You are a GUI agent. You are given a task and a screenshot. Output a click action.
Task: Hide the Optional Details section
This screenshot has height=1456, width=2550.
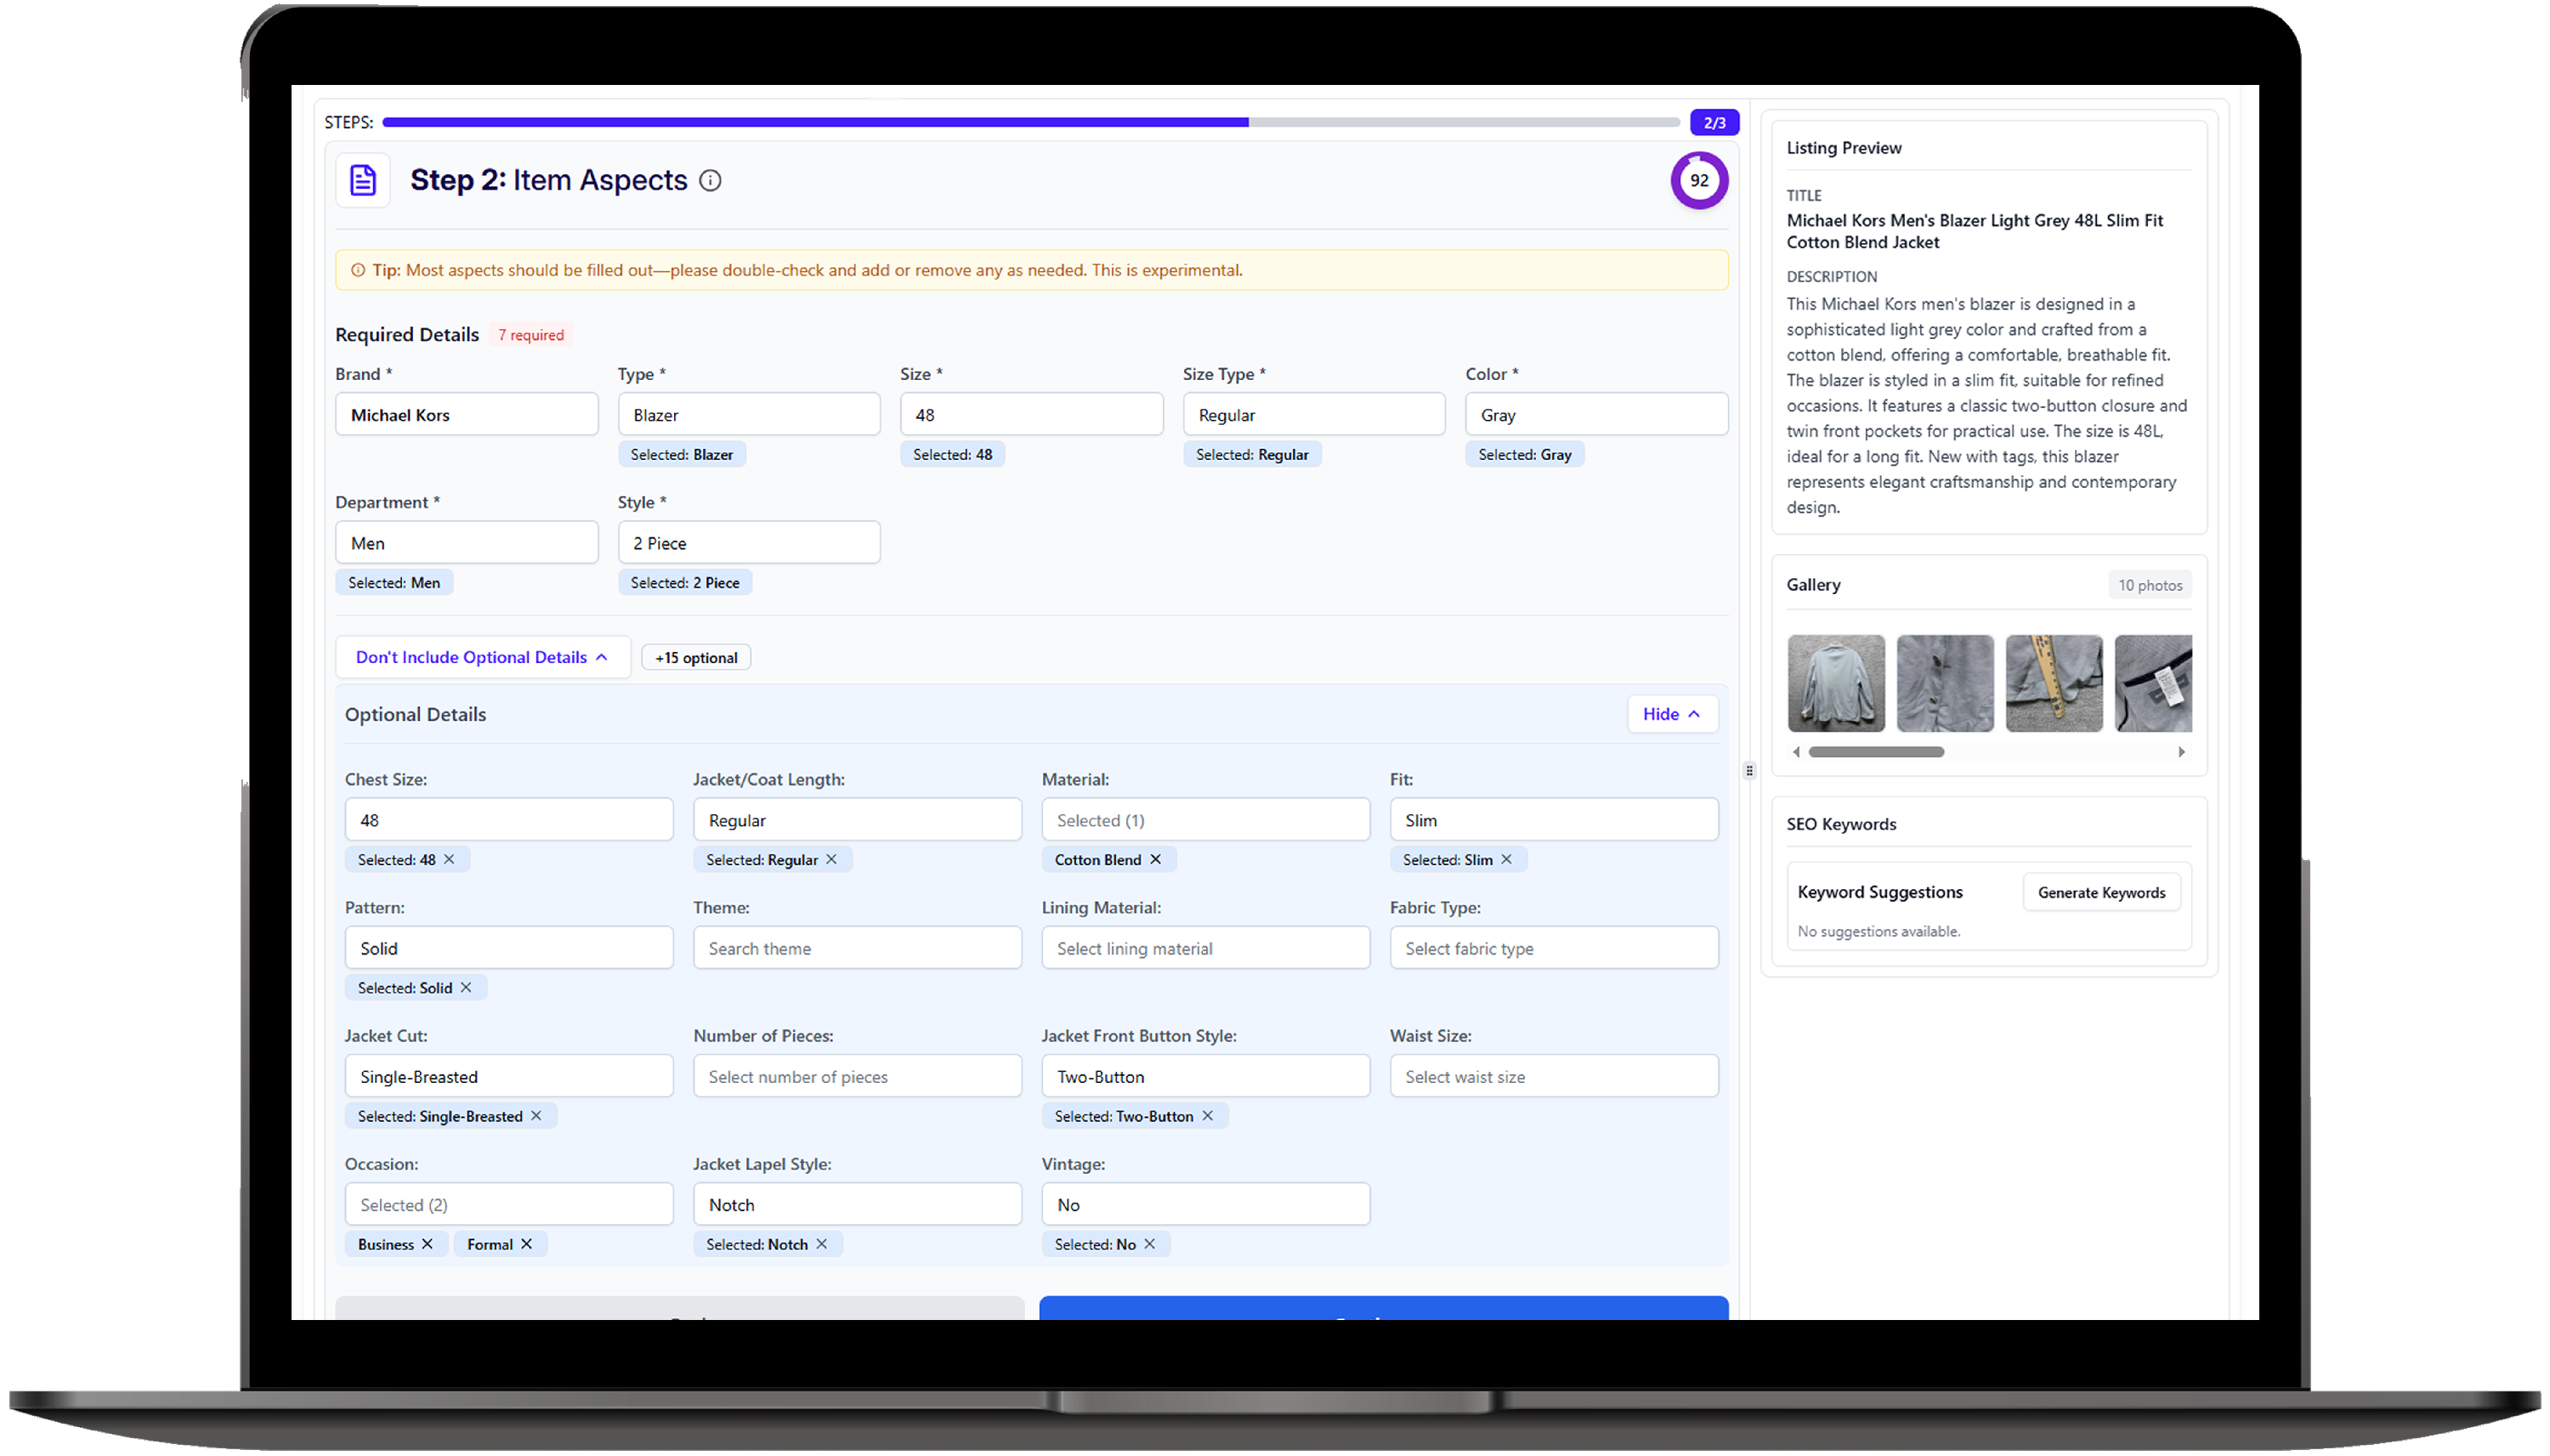click(x=1672, y=714)
